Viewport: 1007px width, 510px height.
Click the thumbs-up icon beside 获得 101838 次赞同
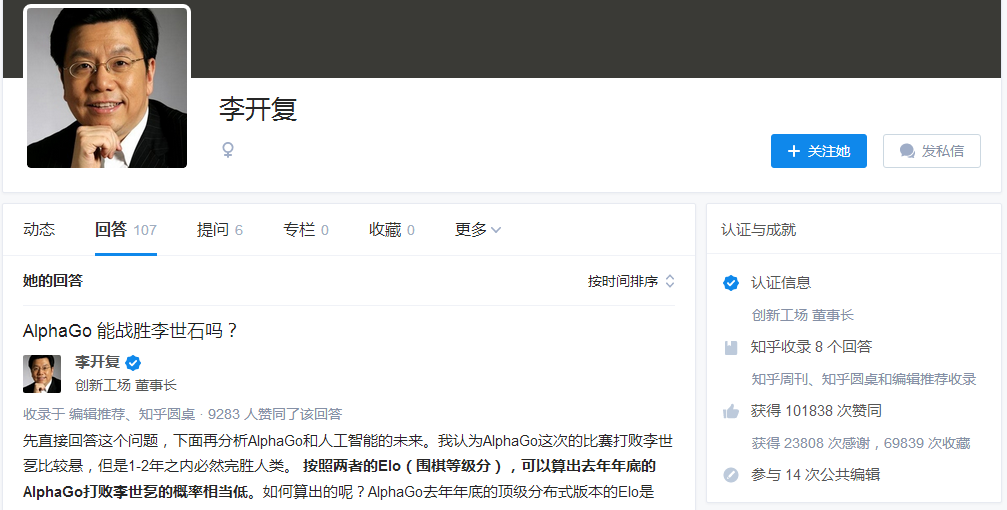(730, 411)
